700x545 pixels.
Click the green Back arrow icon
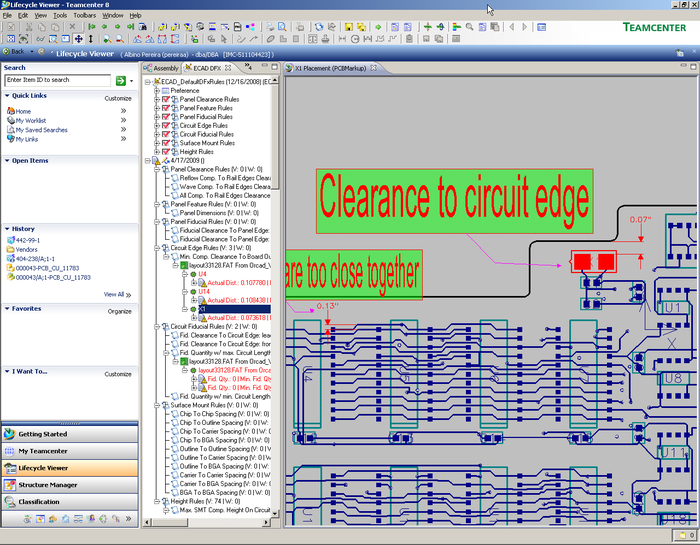pos(6,51)
